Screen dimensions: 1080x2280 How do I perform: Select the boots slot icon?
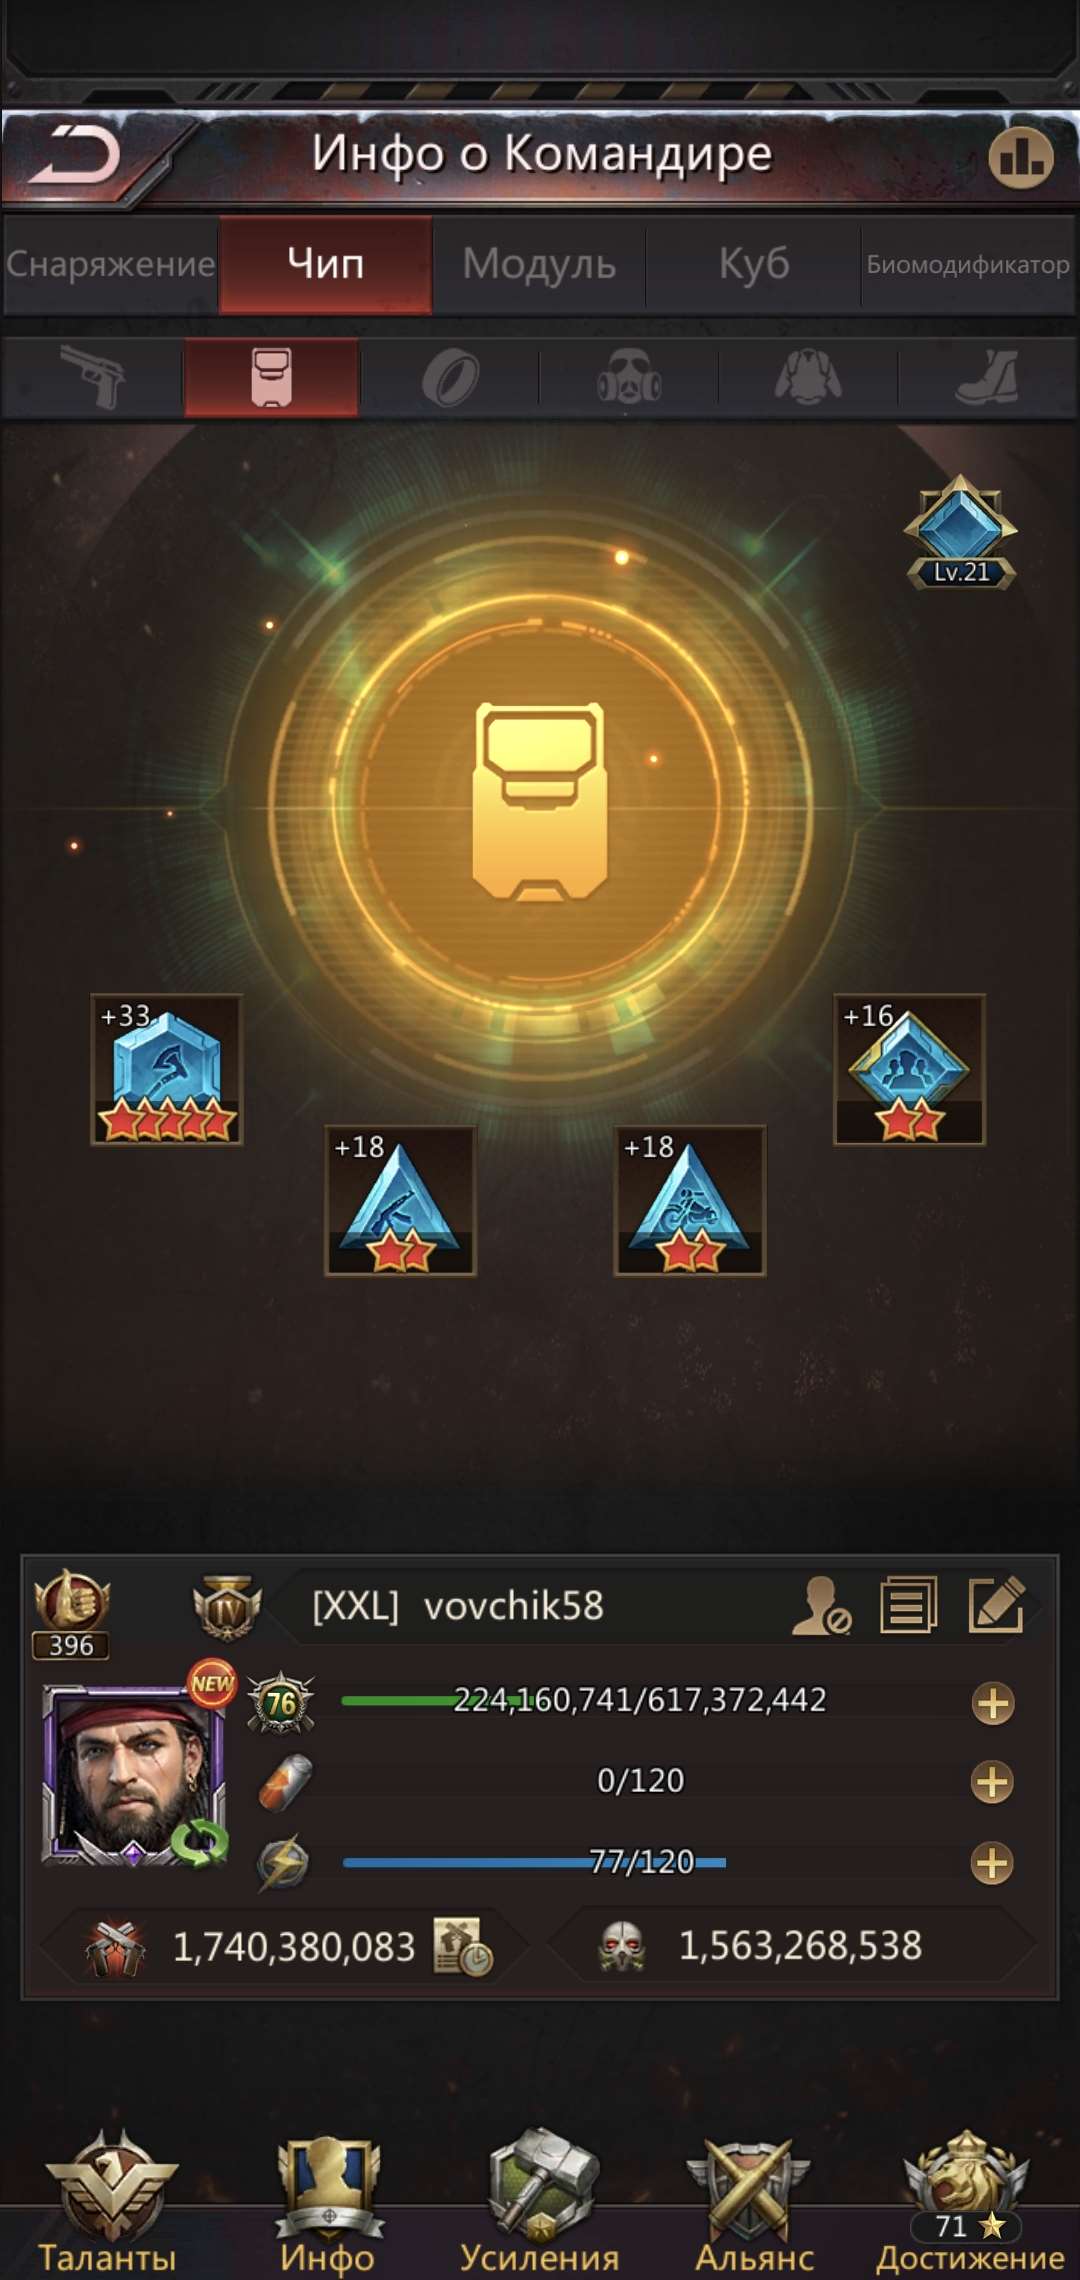point(987,377)
